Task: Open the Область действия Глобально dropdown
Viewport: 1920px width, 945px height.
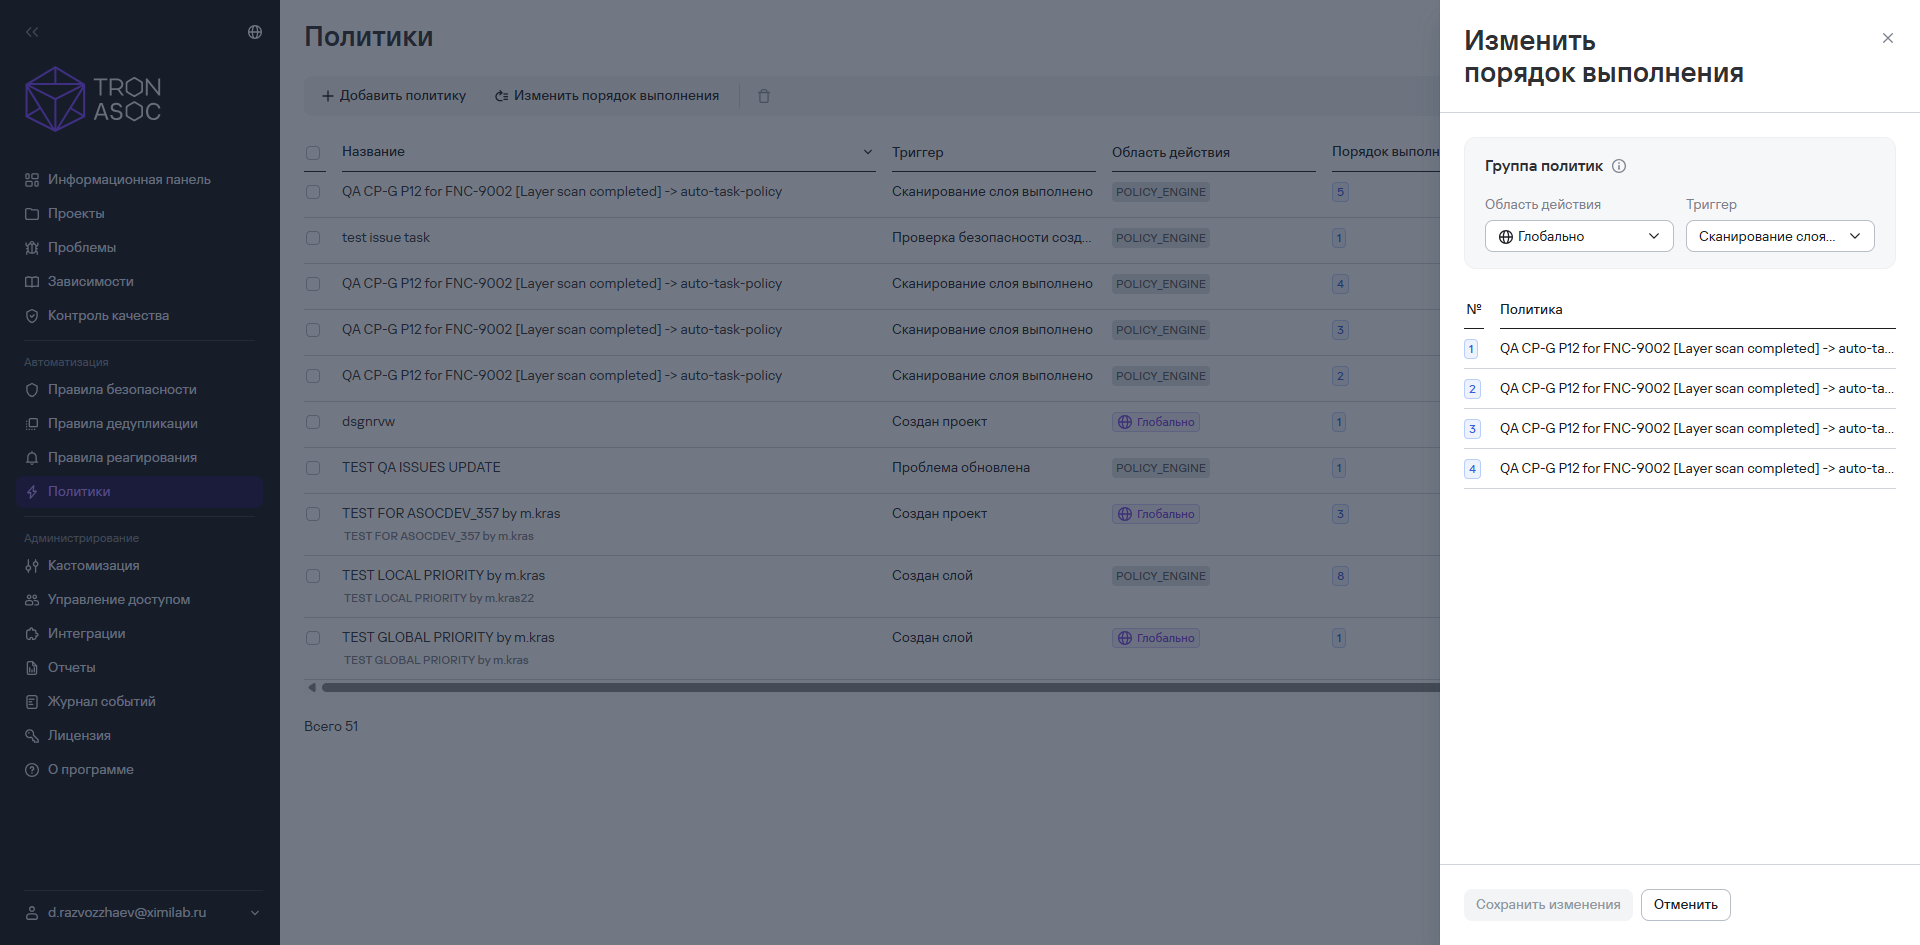Action: coord(1579,236)
